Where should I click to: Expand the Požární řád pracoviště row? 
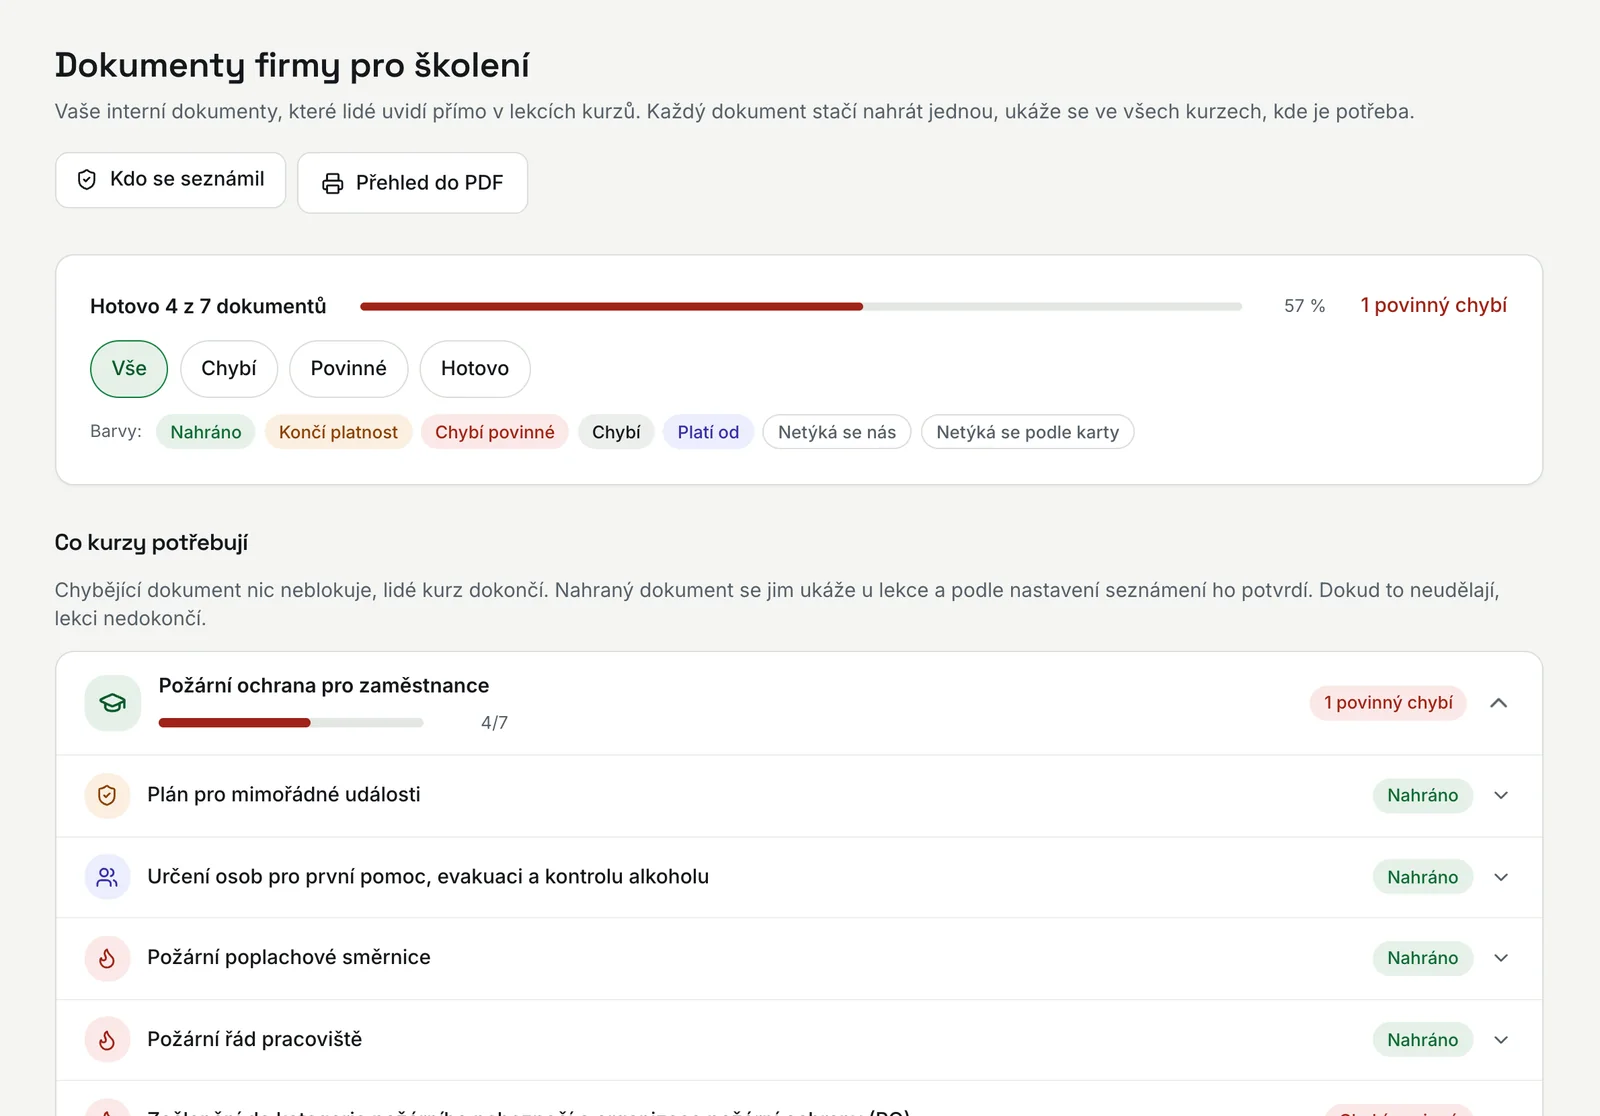1501,1040
